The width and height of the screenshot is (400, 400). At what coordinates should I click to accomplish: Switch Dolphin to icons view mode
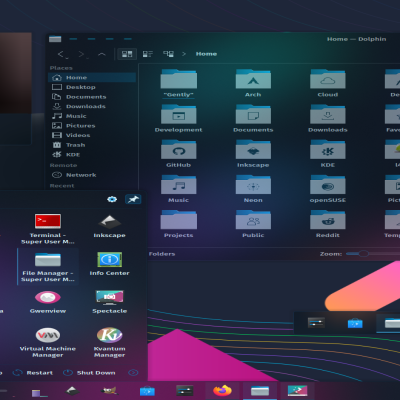coord(127,54)
